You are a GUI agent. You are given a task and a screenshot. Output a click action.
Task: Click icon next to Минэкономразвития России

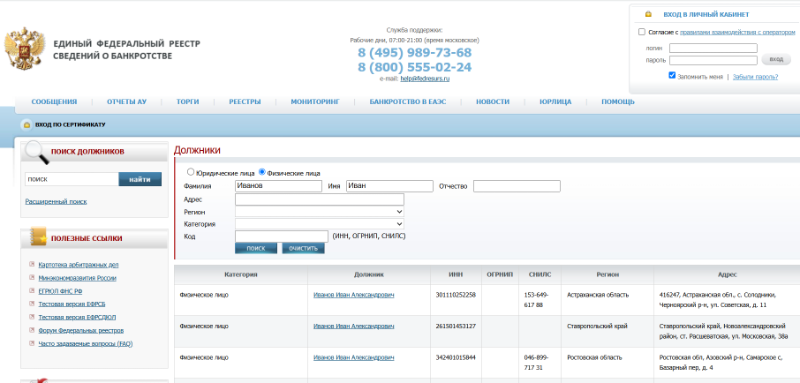click(x=32, y=277)
